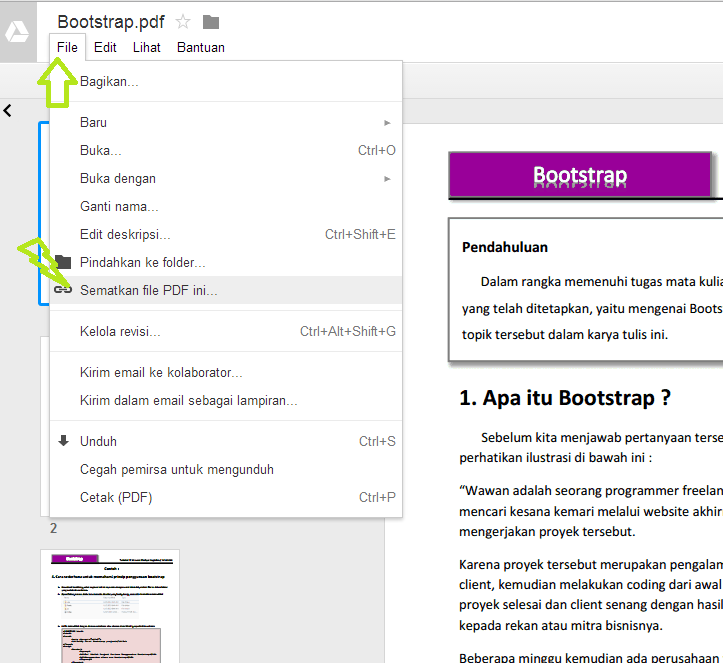The image size is (723, 663).
Task: Open the Edit menu
Action: 105,47
